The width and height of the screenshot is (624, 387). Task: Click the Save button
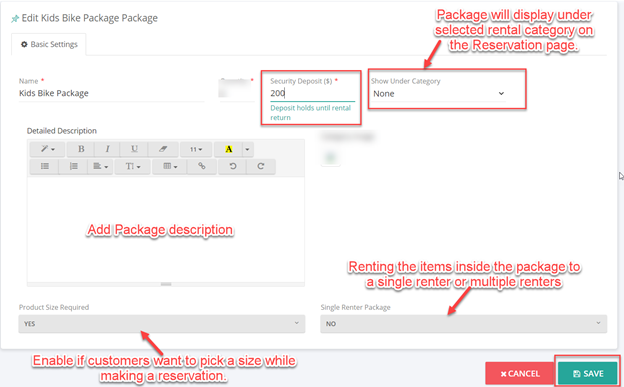[588, 373]
